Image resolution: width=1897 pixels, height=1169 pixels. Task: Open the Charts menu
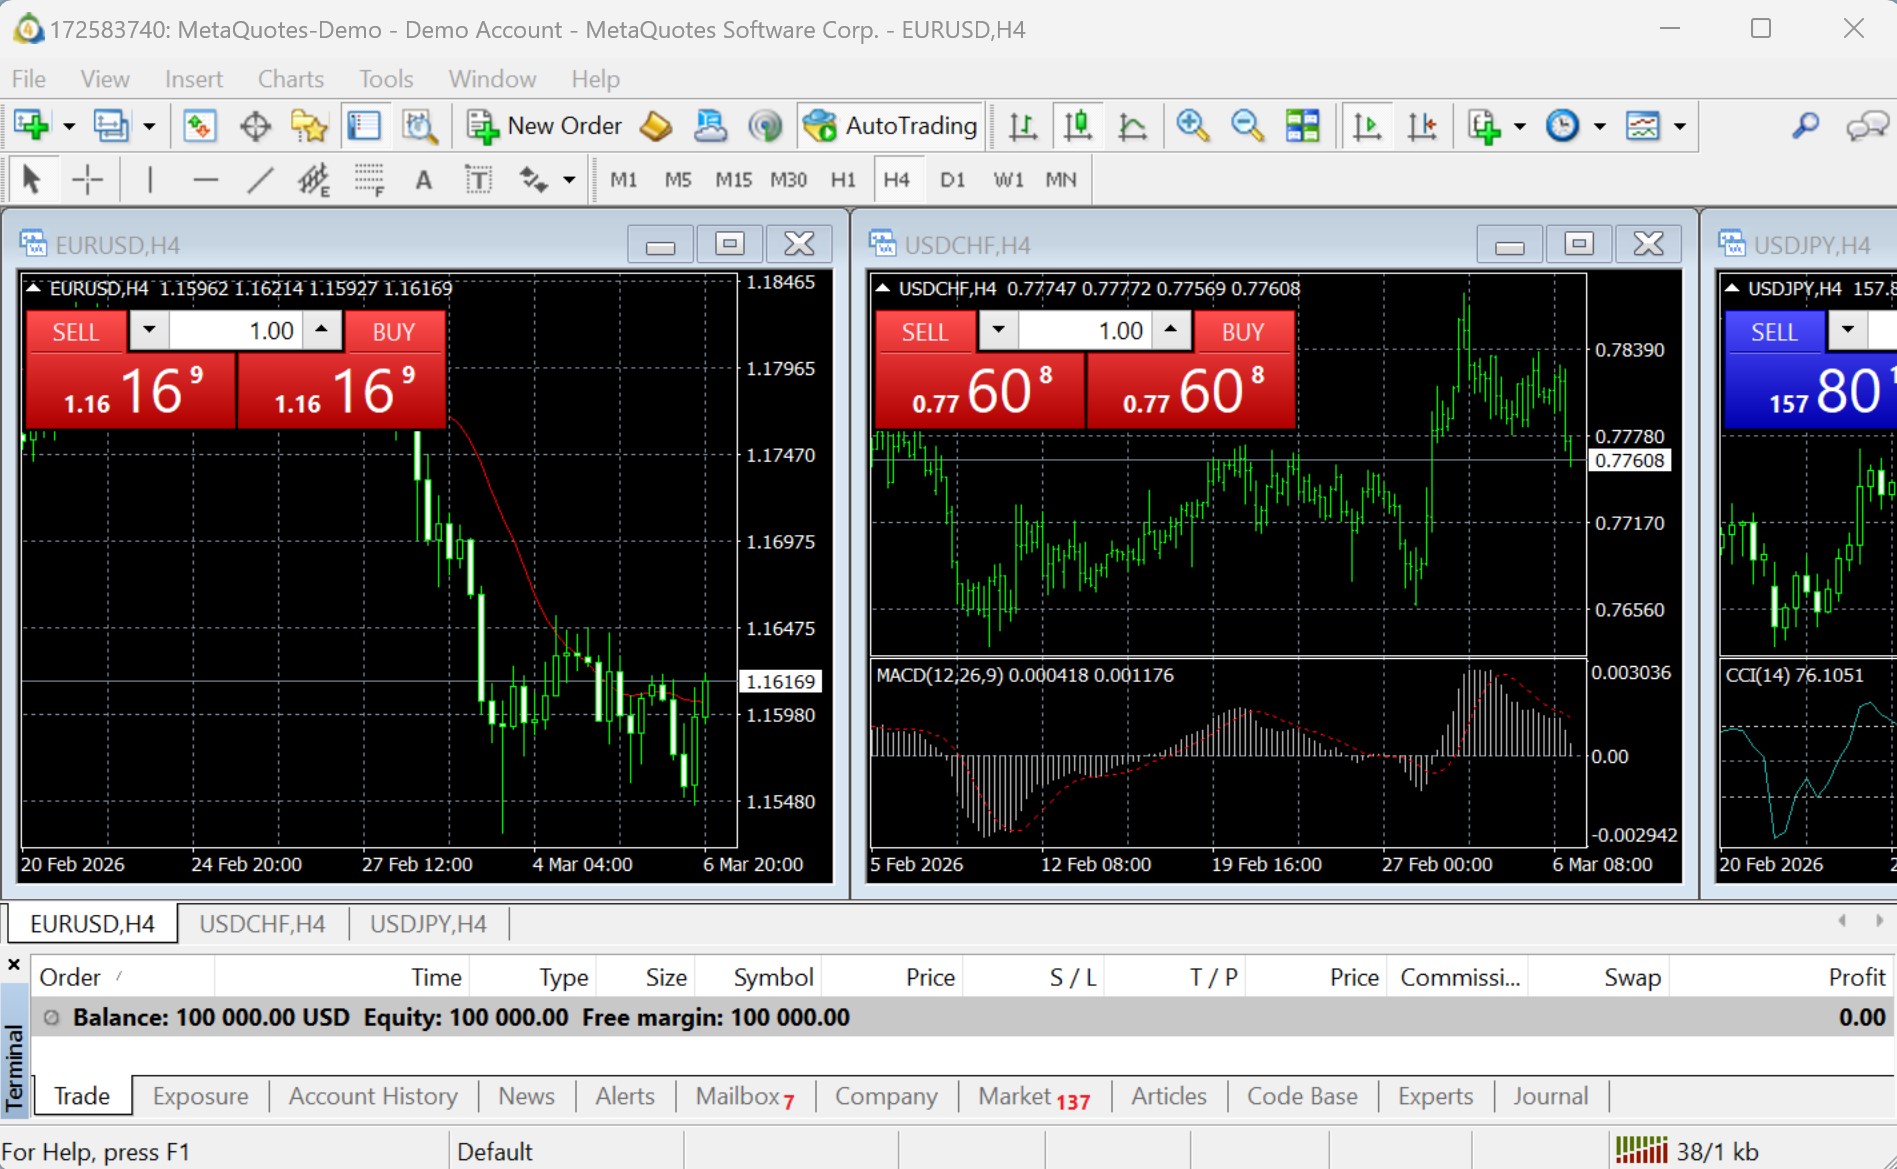tap(290, 79)
